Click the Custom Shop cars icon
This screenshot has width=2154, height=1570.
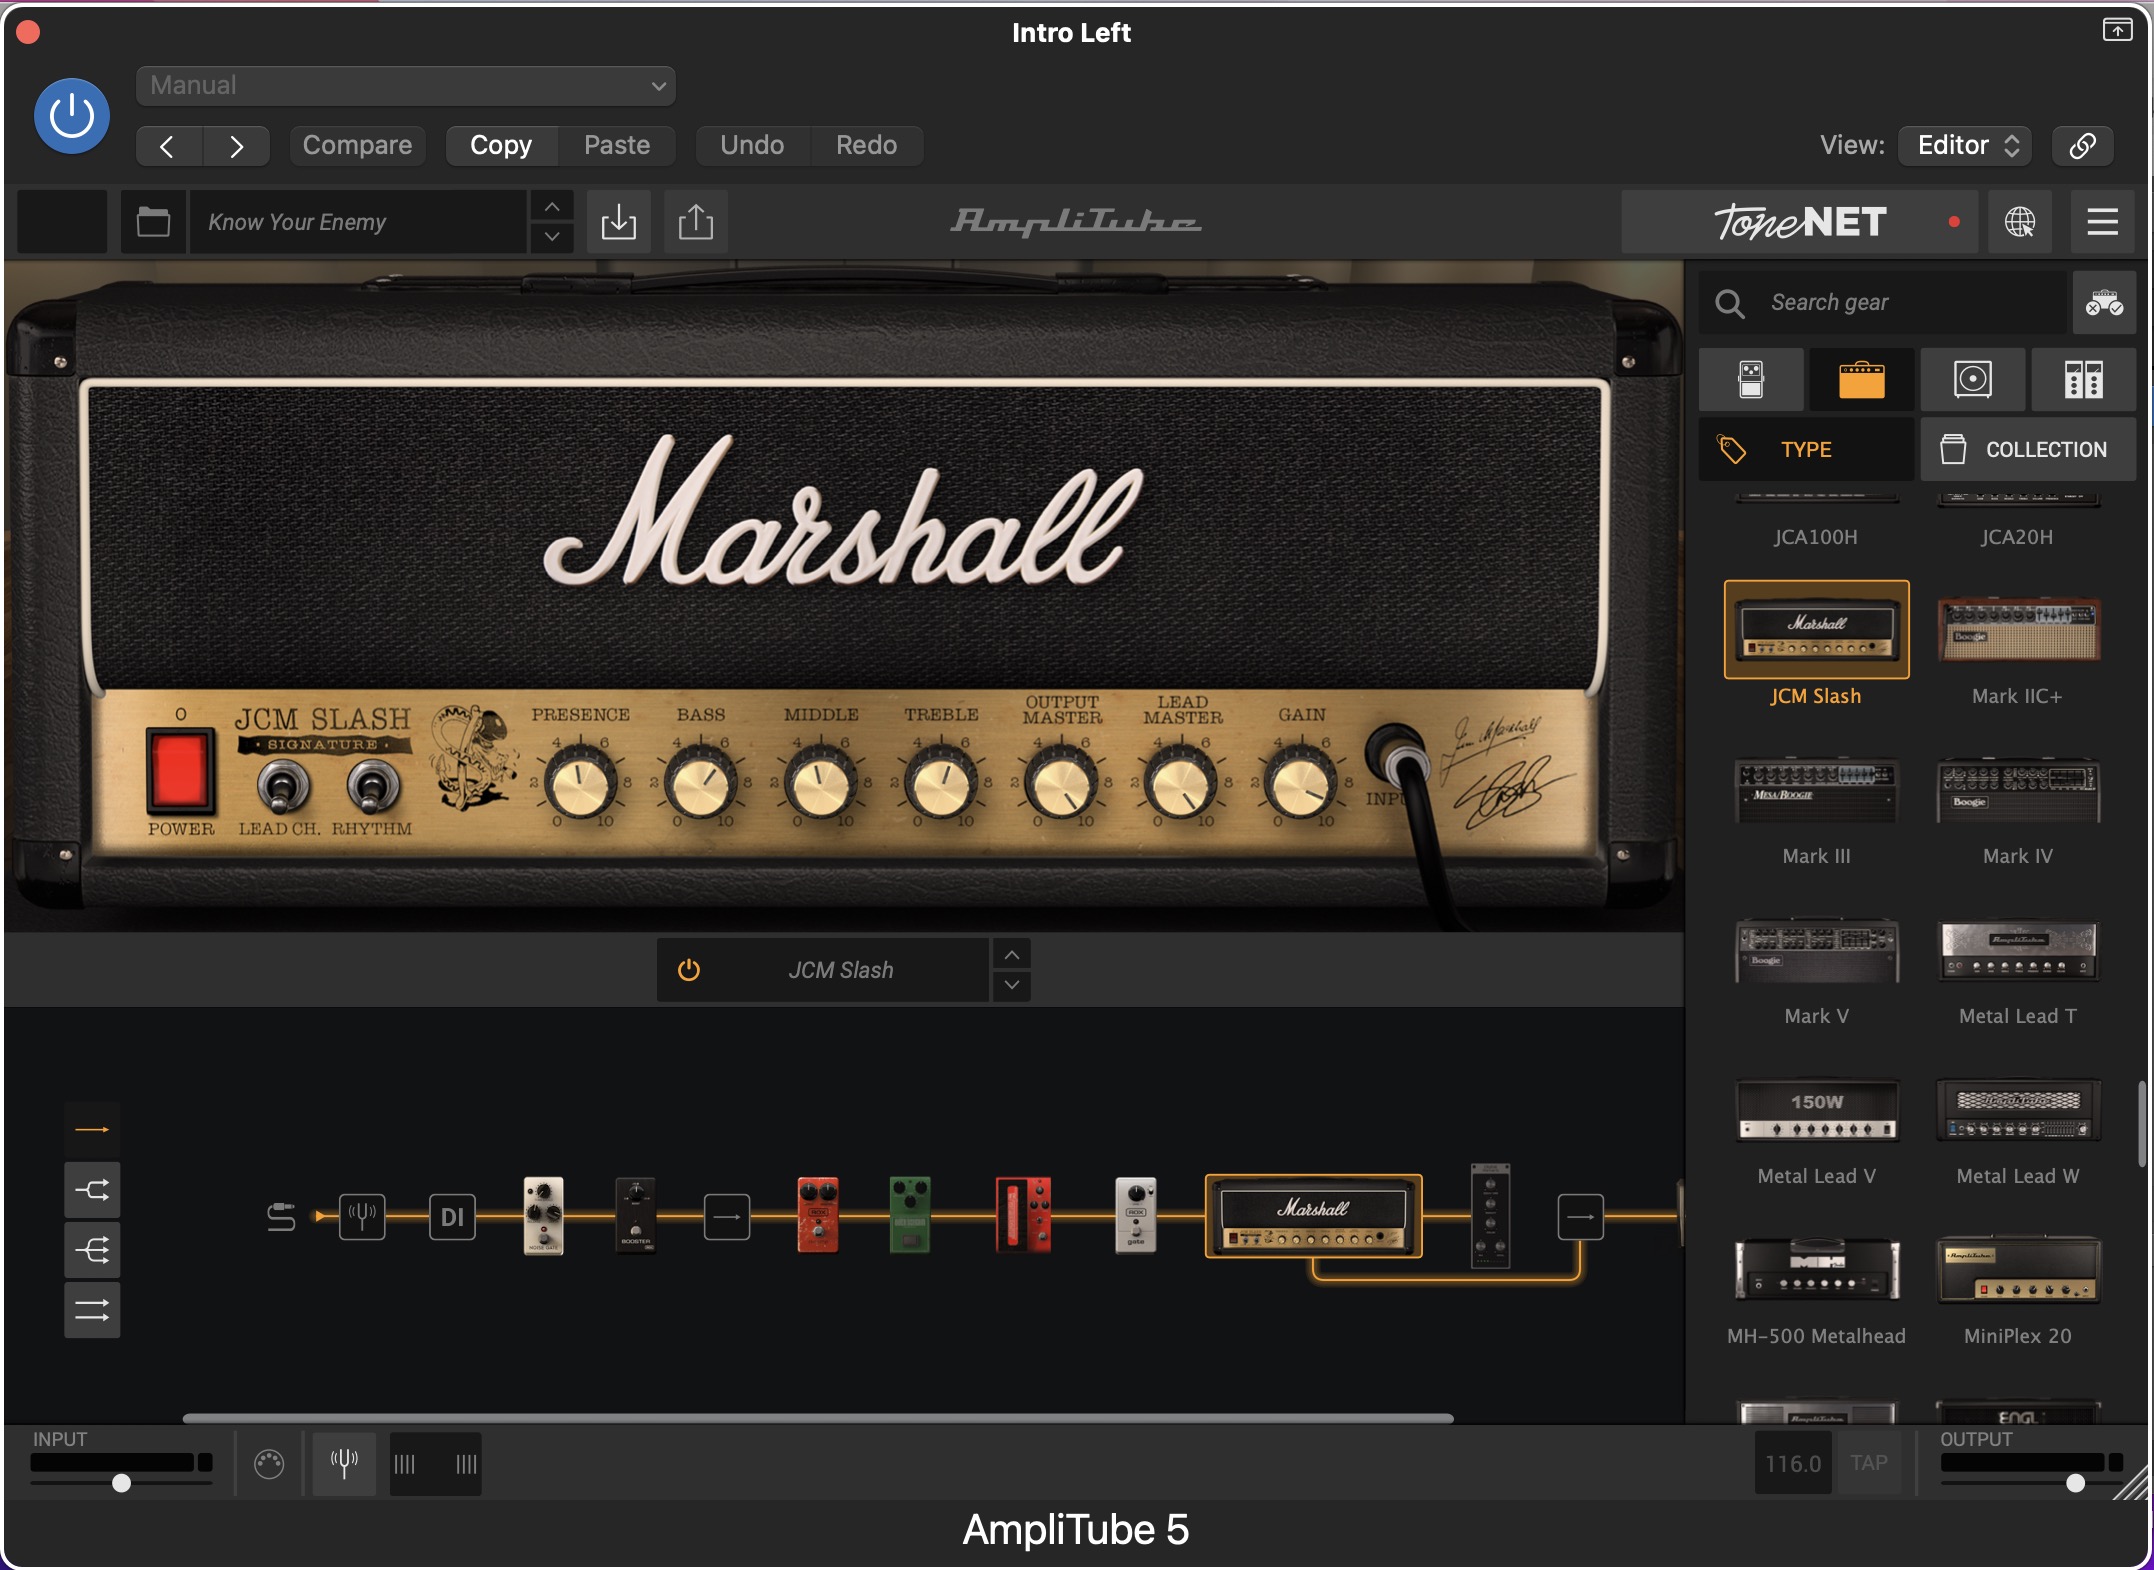[2104, 302]
